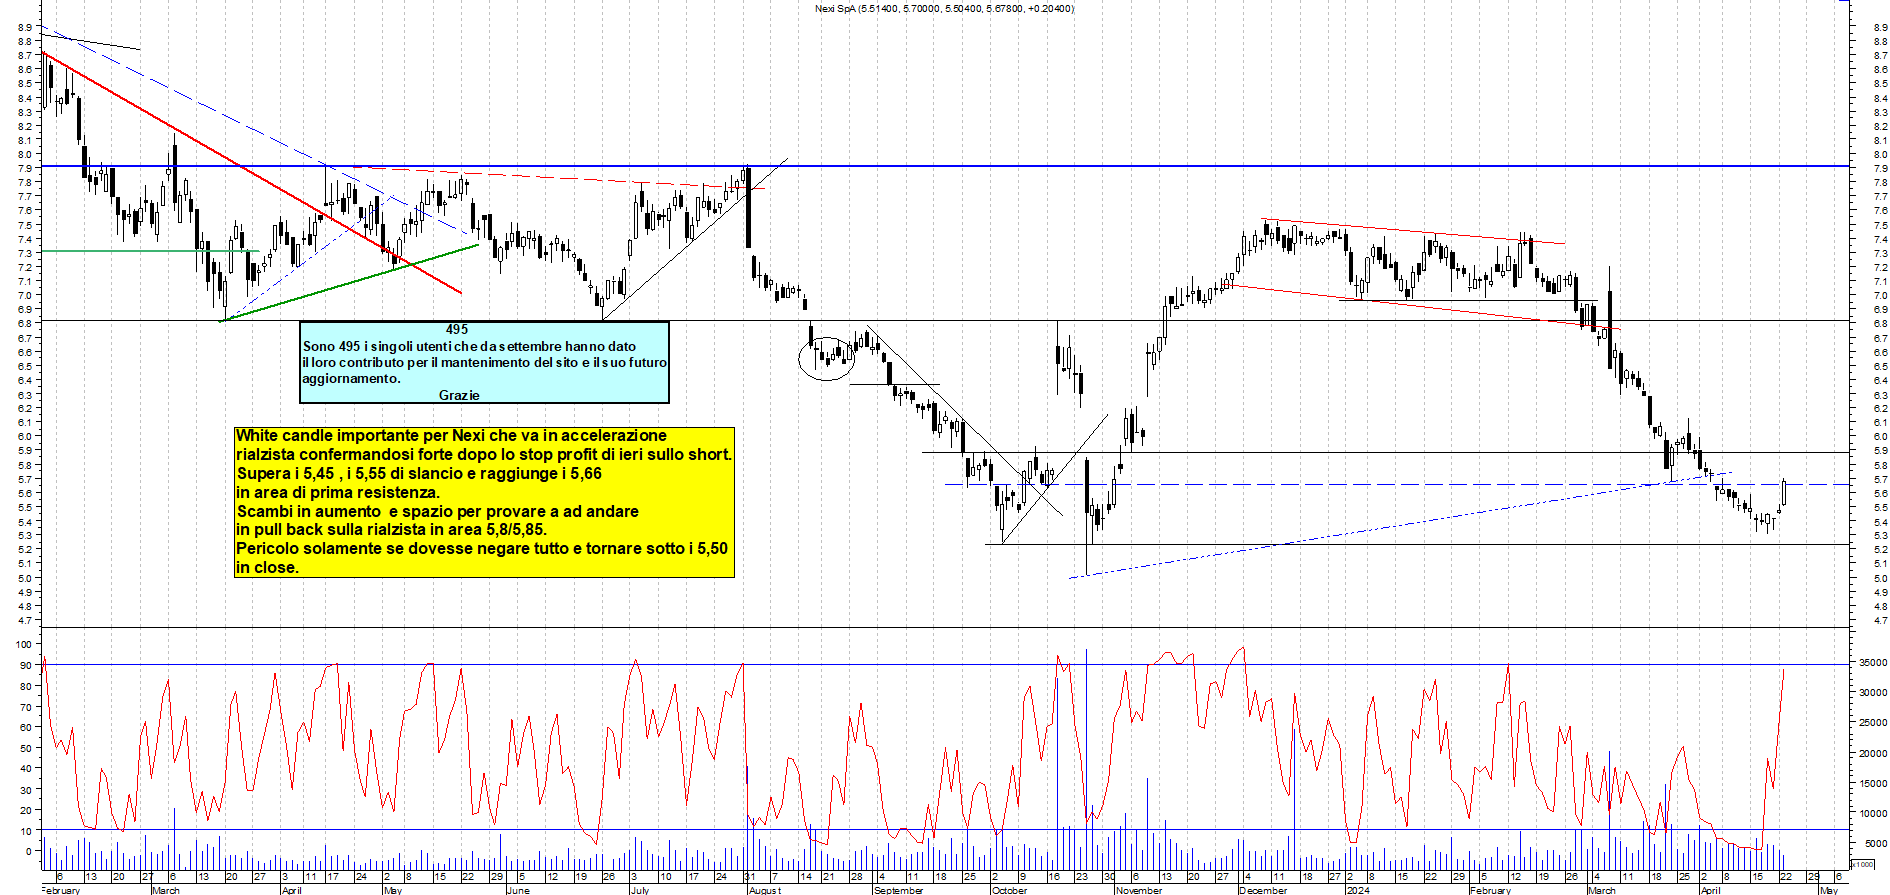Click the '495' heading in the cyan box

pos(457,329)
